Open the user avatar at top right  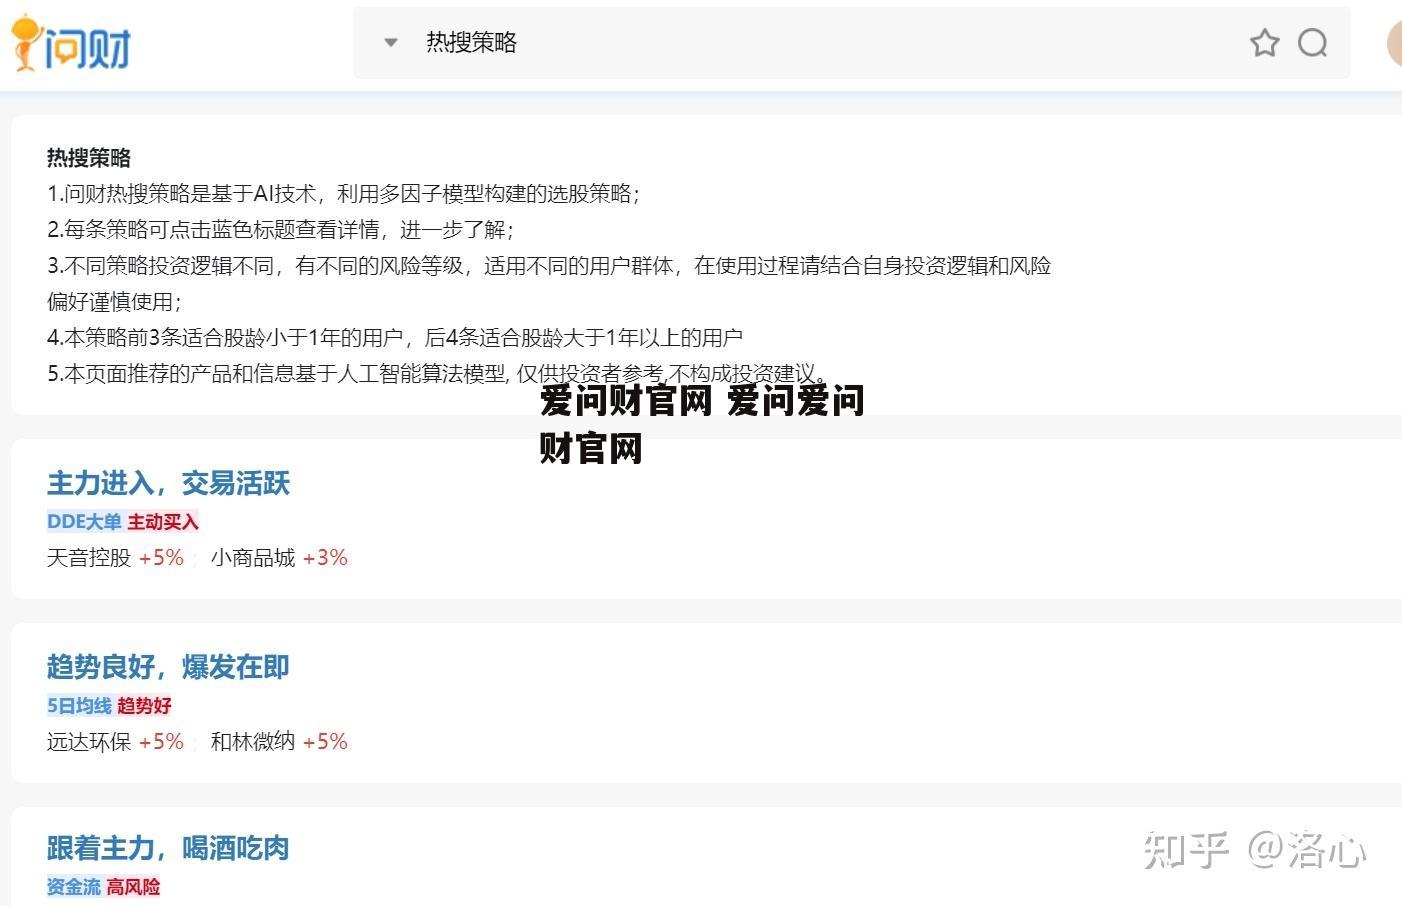[x=1394, y=43]
